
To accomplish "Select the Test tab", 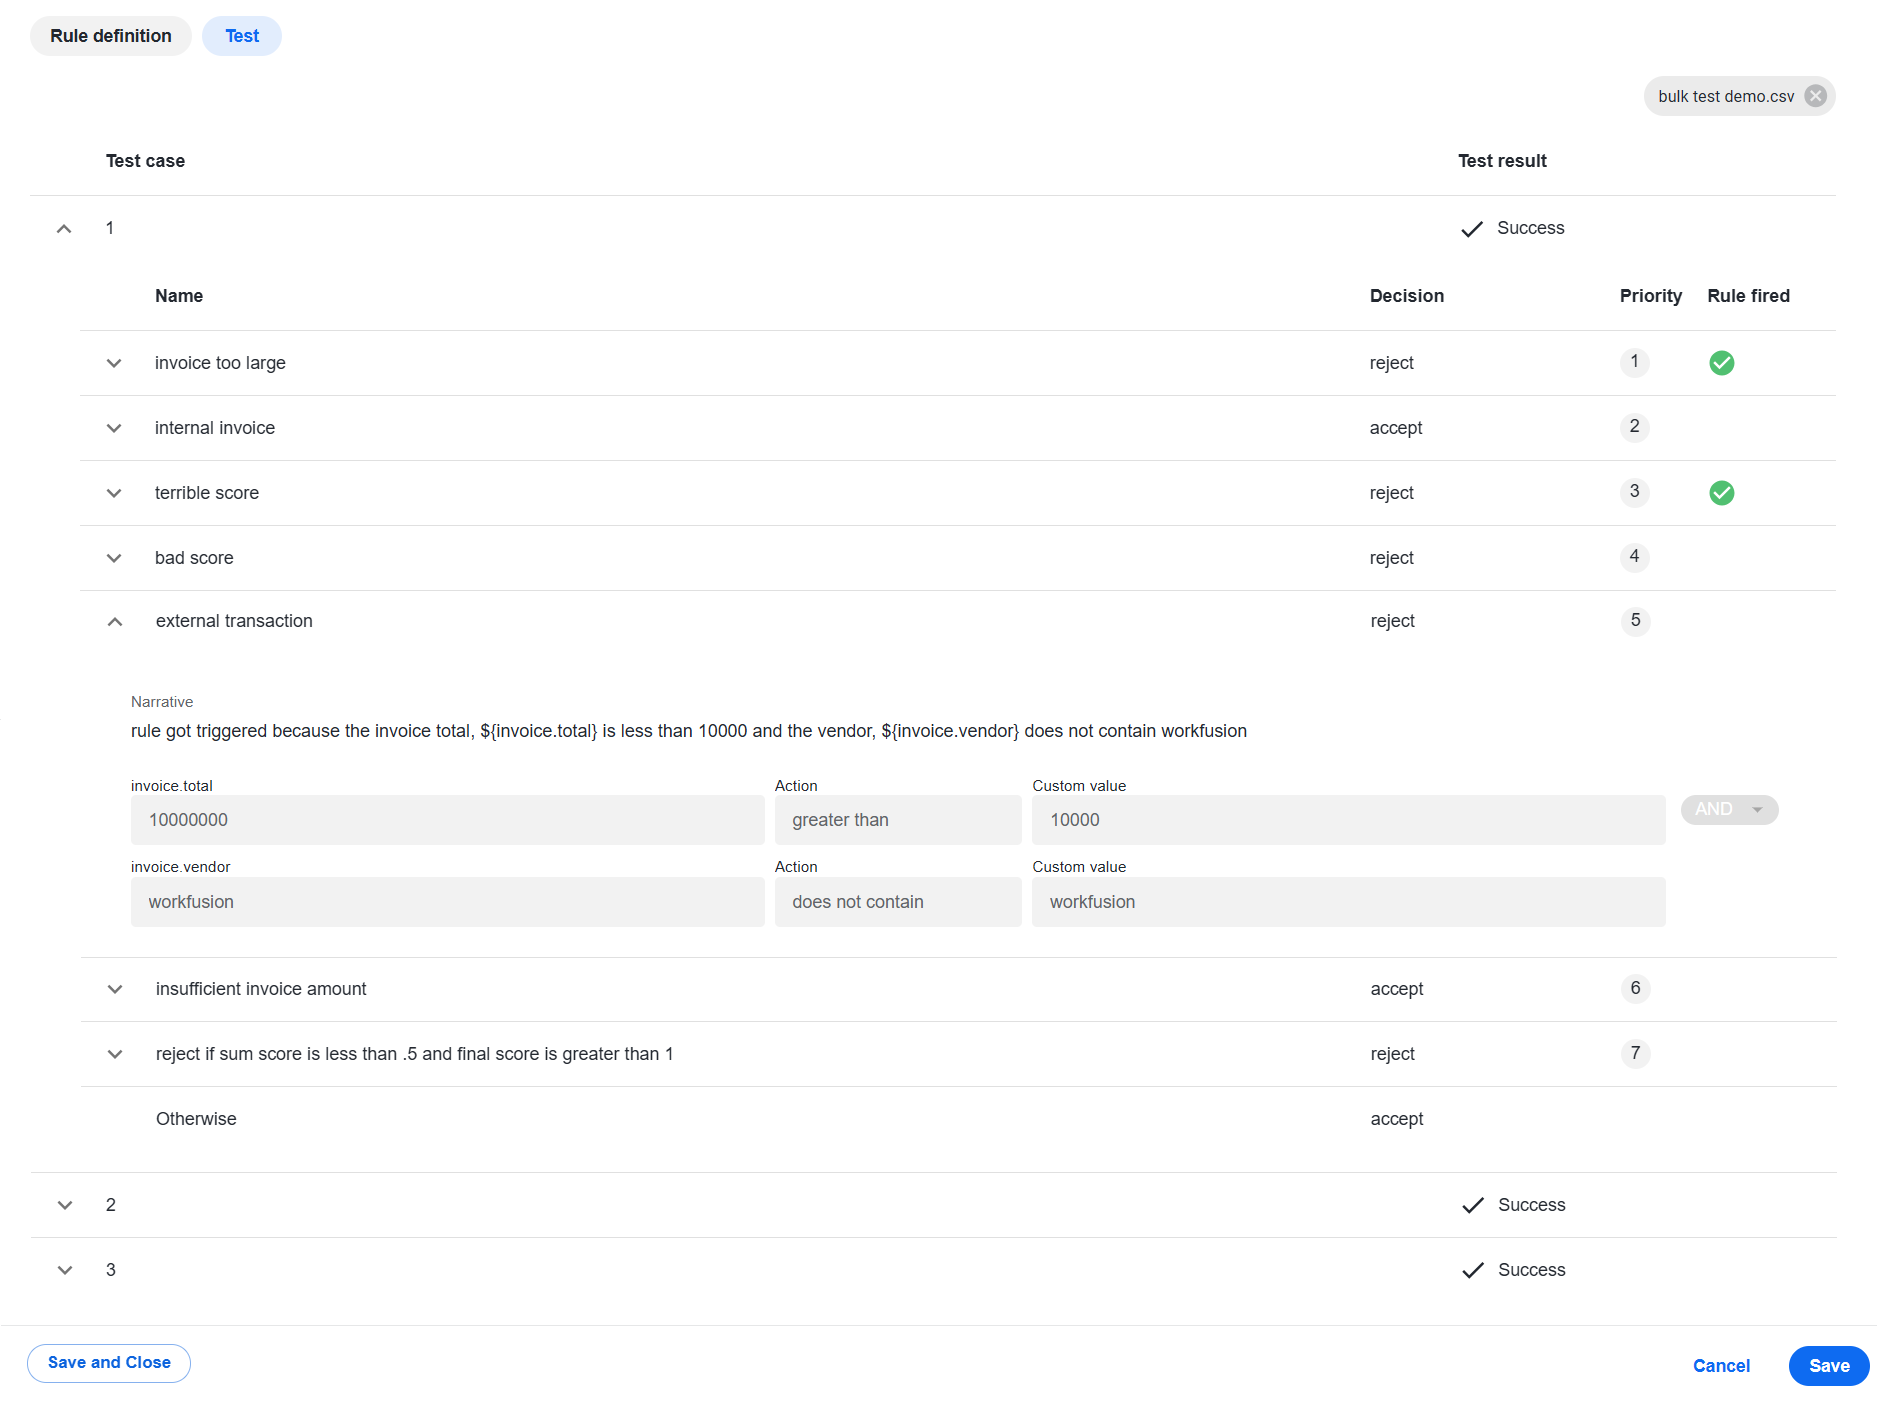I will point(242,36).
